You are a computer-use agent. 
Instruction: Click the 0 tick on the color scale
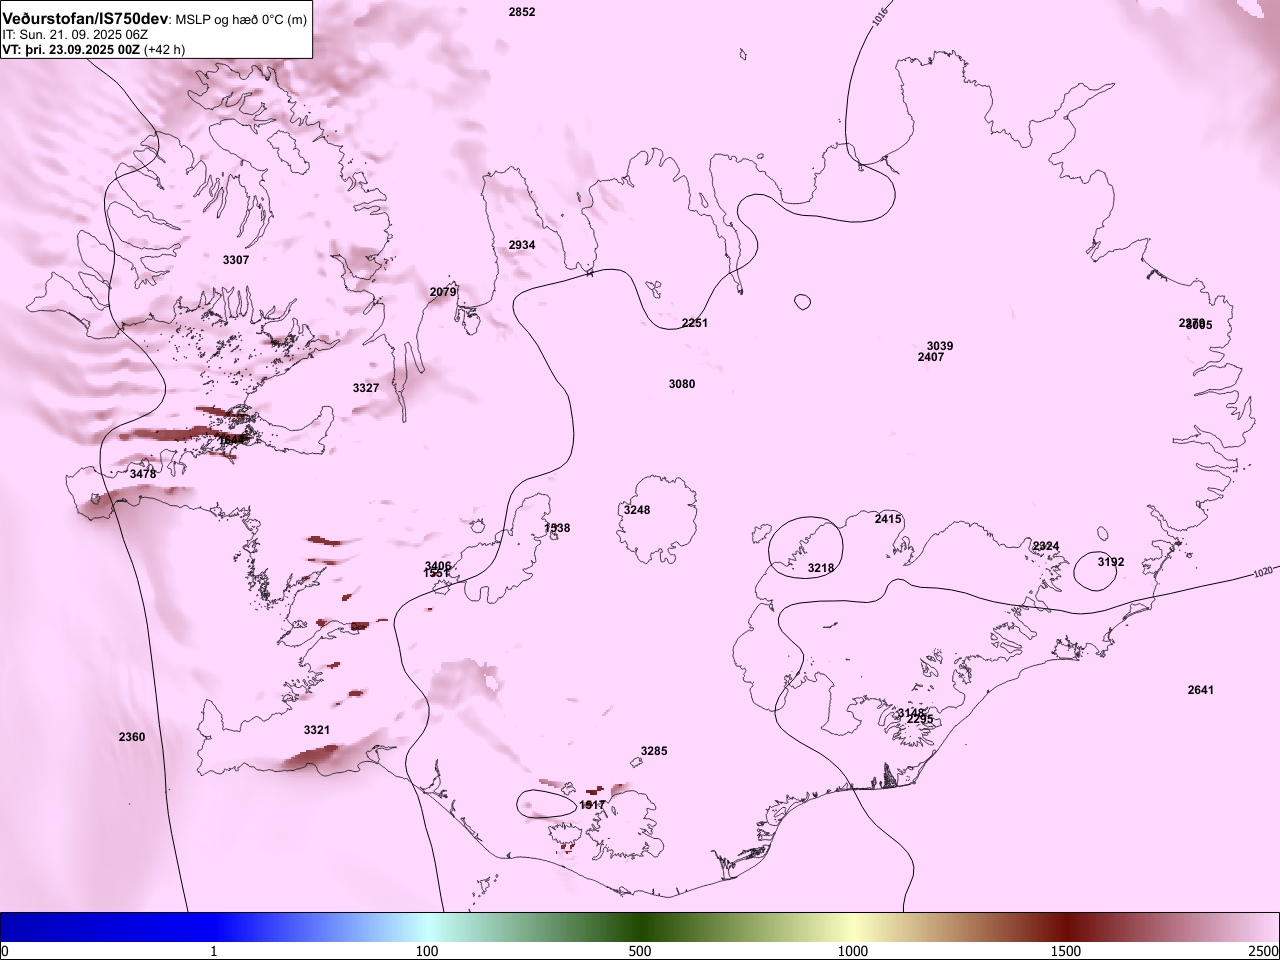[x=5, y=951]
